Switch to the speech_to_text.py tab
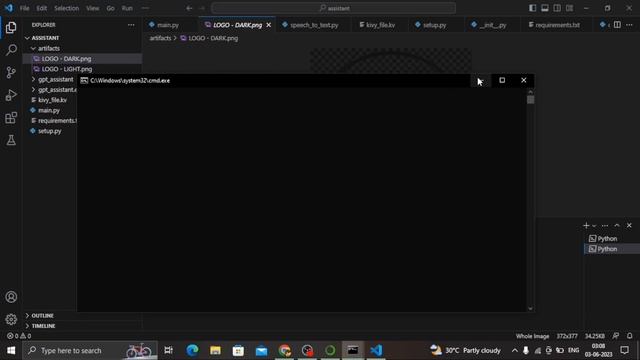 314,25
